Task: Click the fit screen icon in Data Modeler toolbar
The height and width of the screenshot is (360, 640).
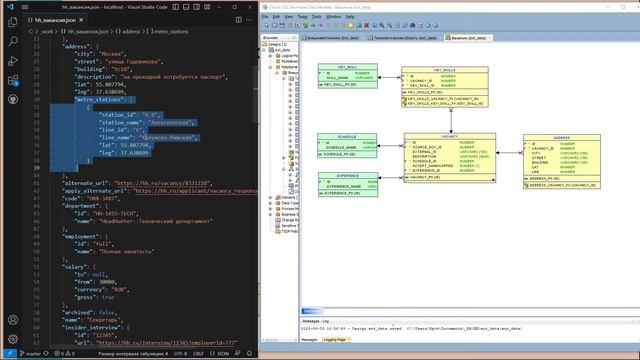Action: click(x=397, y=25)
